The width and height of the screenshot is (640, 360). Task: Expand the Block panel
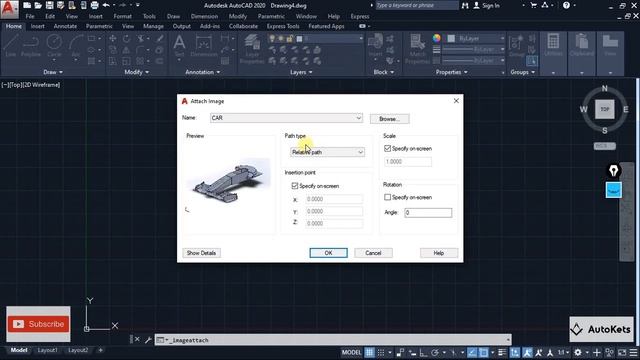click(x=384, y=72)
